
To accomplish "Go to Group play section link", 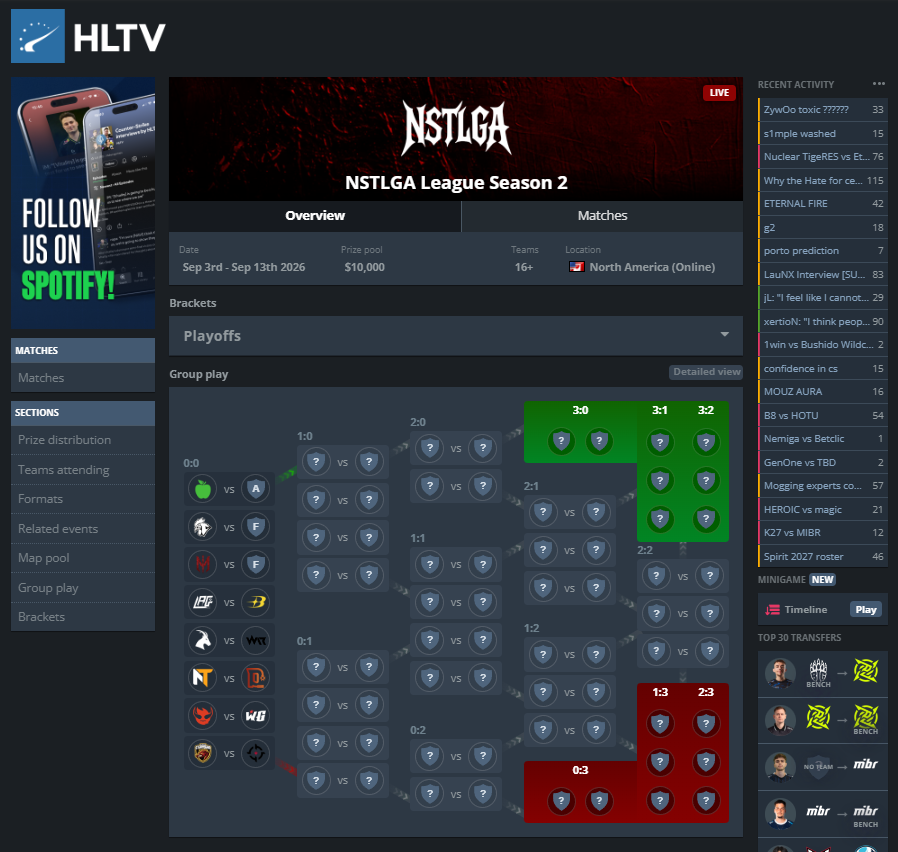I will point(82,588).
